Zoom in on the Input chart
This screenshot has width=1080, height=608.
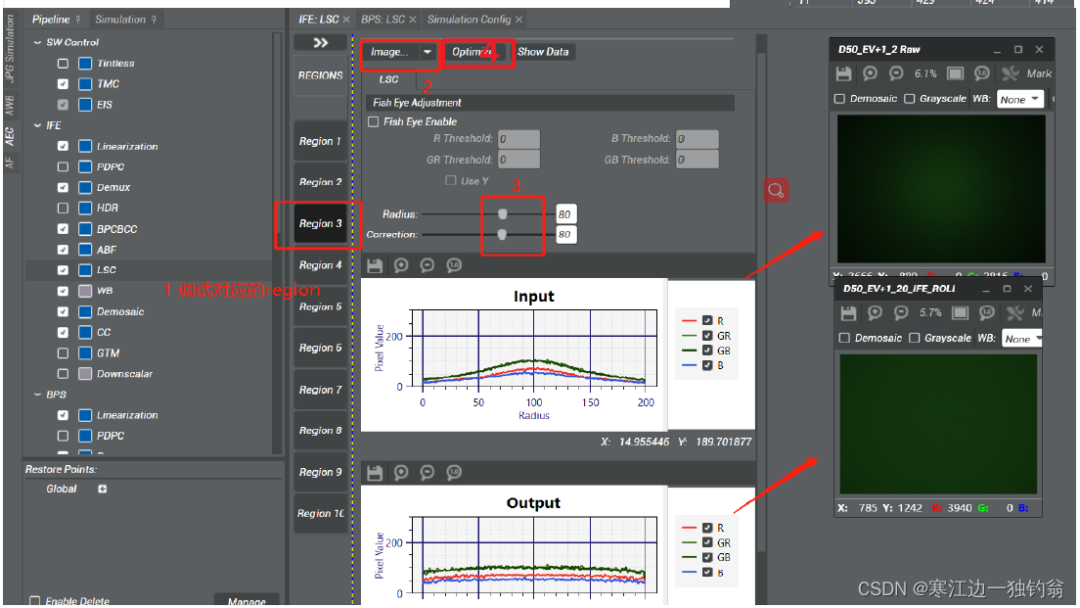(401, 266)
